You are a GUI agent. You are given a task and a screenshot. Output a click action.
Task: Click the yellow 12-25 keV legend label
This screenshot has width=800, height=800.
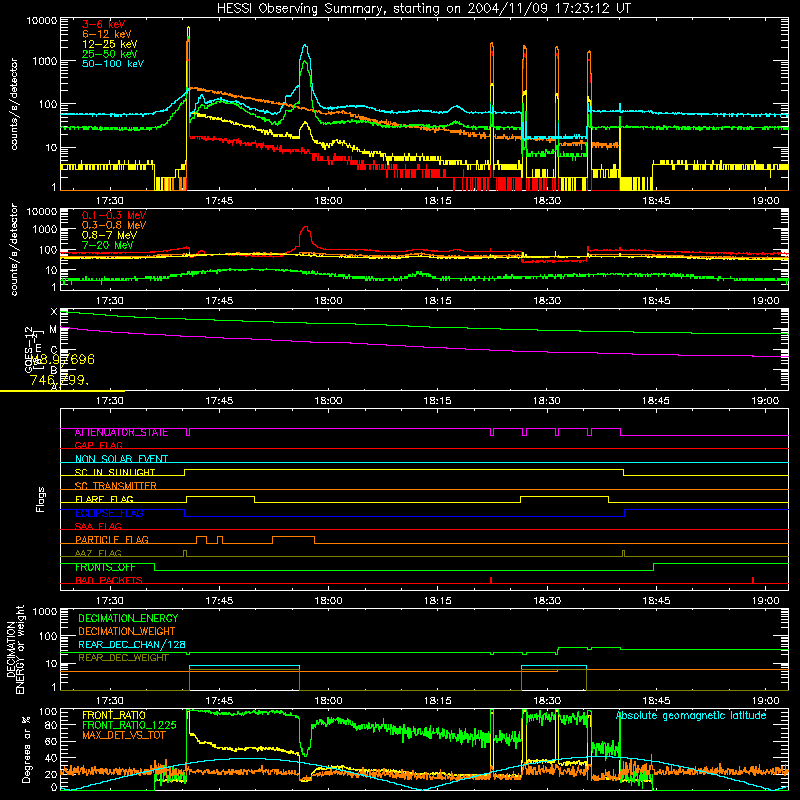[x=110, y=44]
